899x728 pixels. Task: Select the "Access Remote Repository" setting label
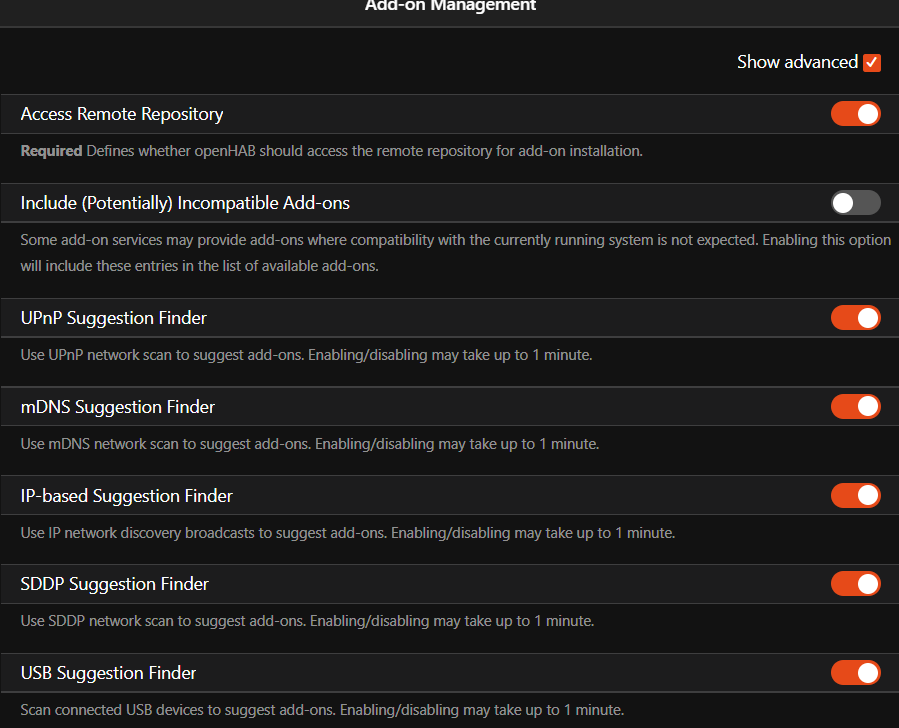point(122,114)
